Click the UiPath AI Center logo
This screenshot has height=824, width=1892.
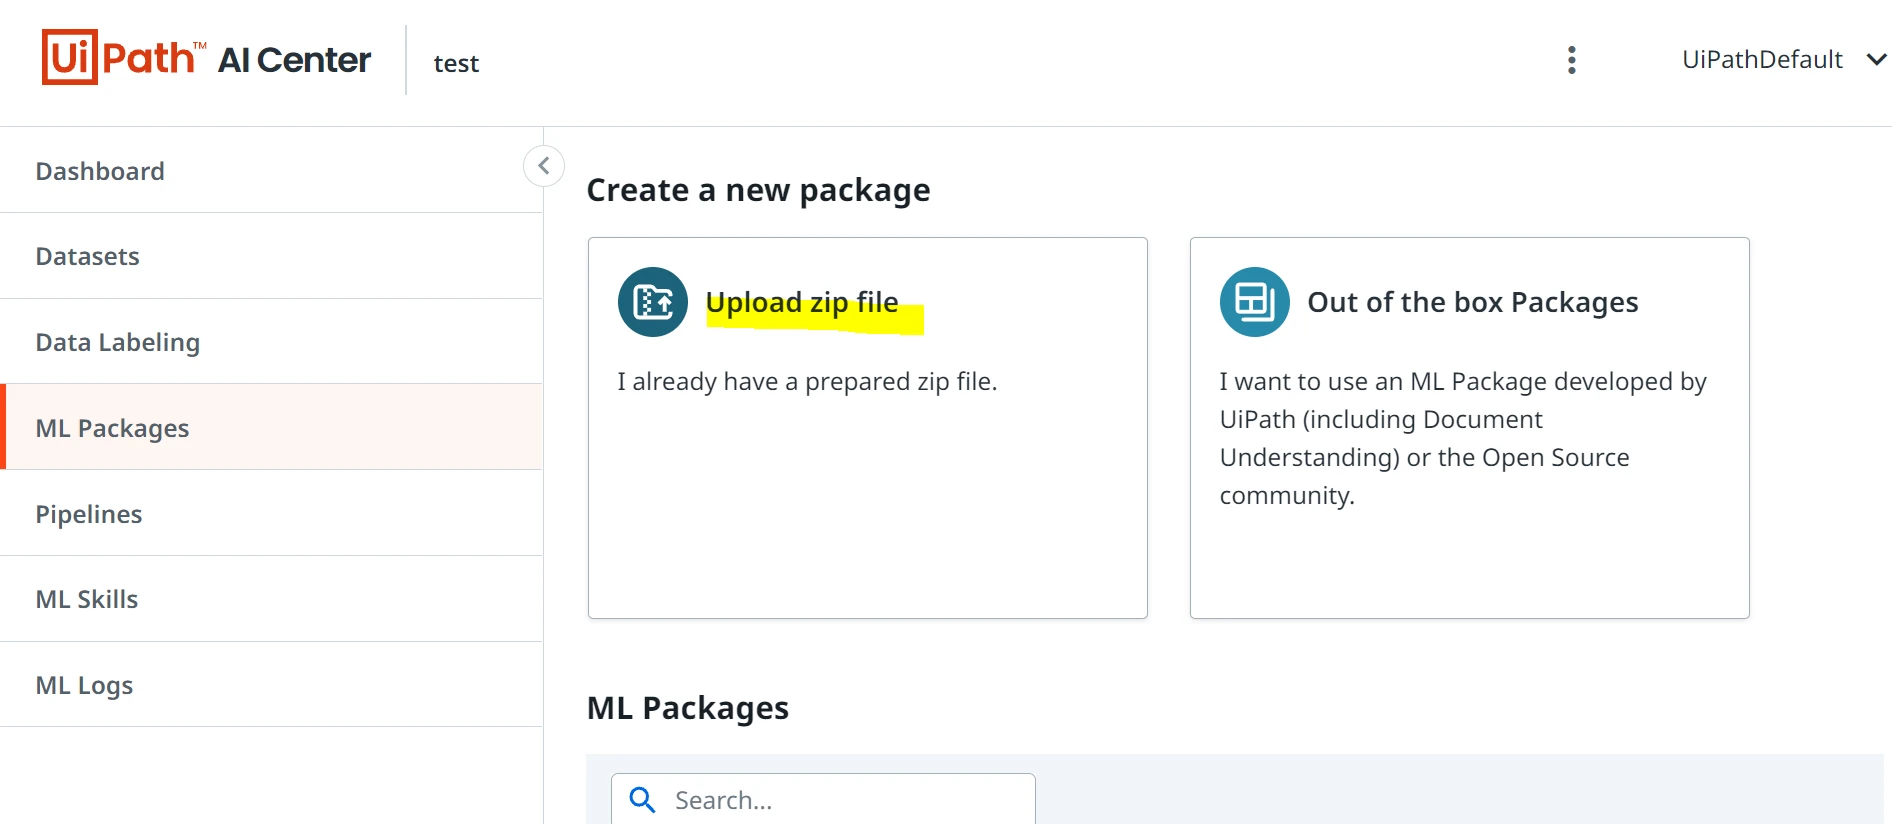pos(206,58)
